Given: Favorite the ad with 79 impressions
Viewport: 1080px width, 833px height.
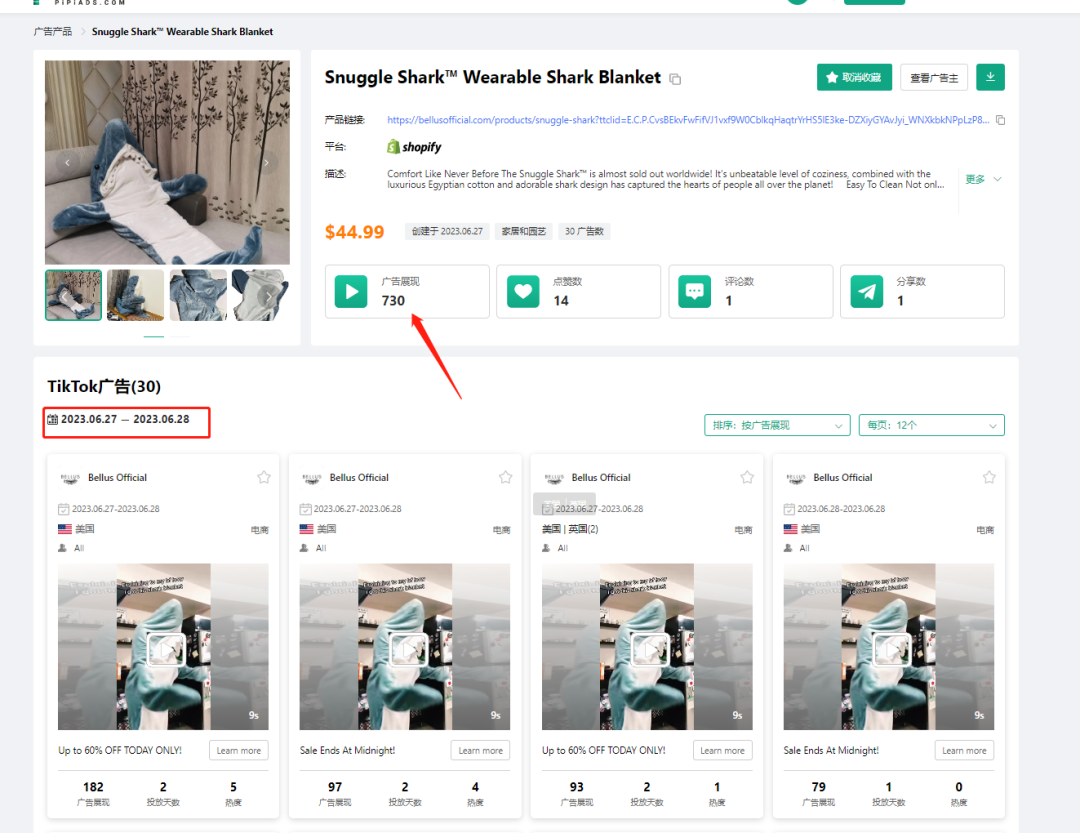Looking at the screenshot, I should coord(989,477).
